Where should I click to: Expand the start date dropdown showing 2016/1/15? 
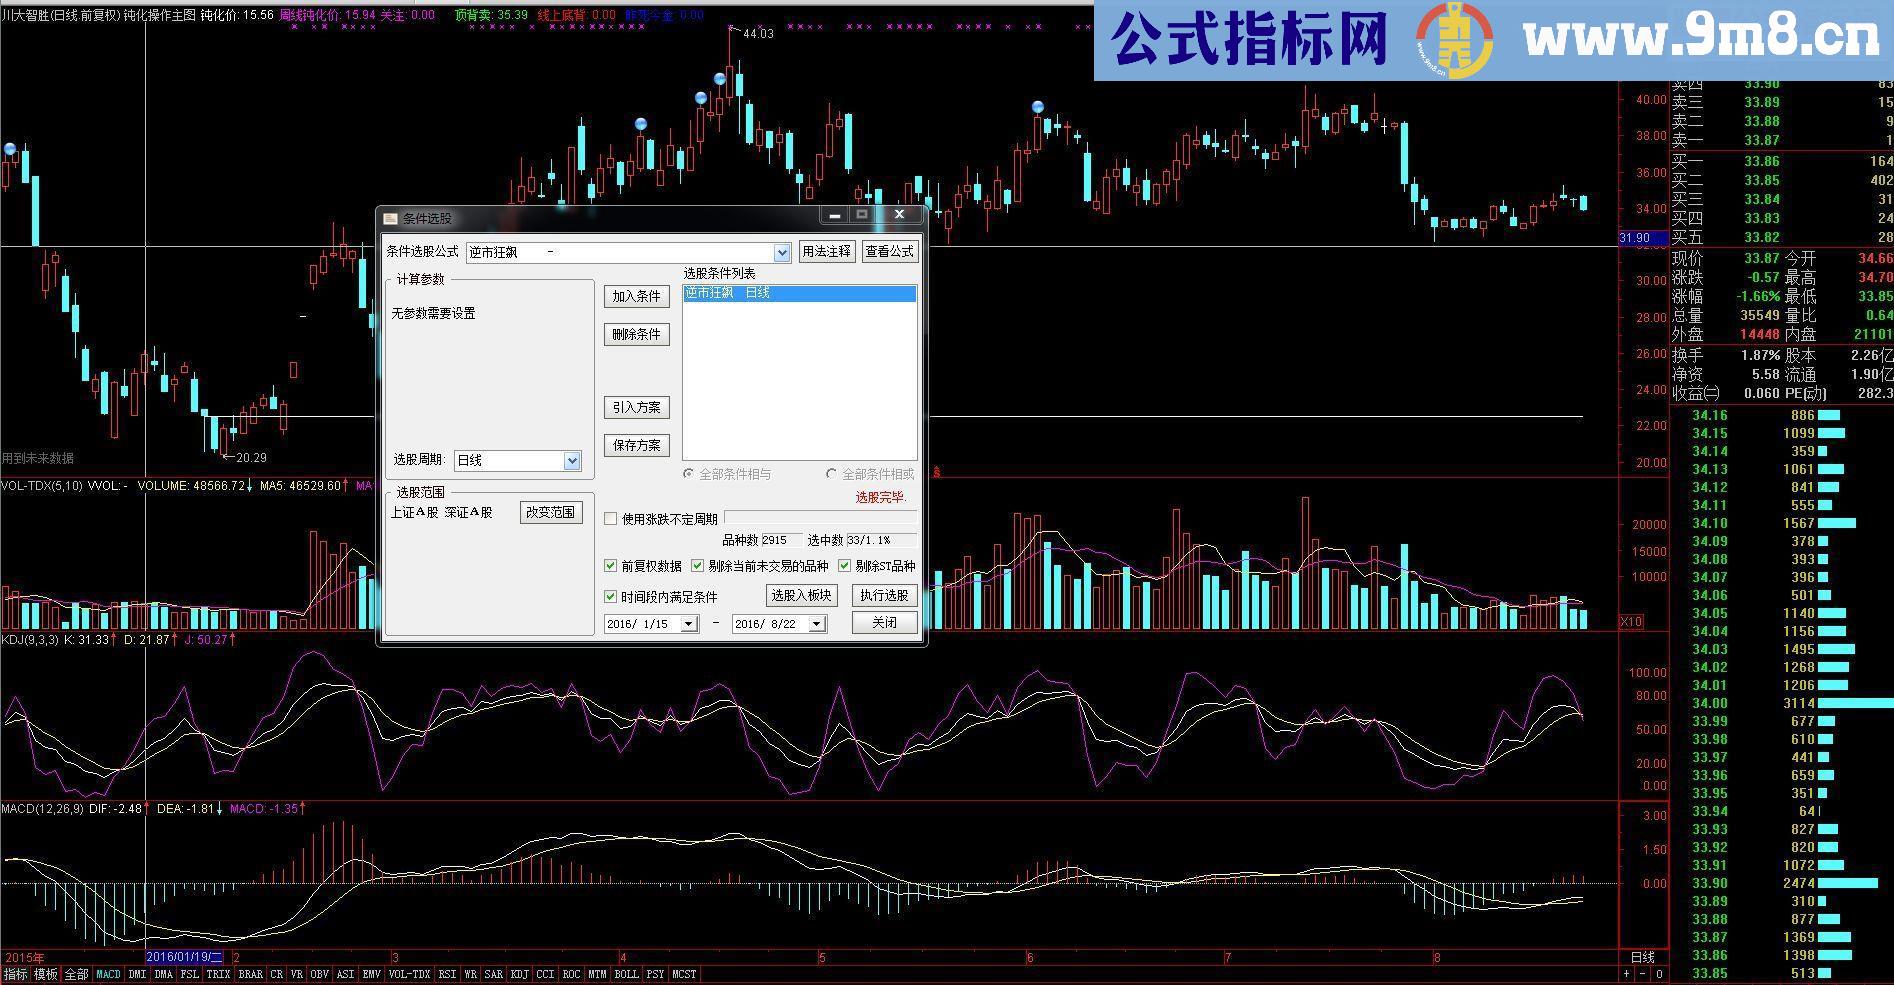[689, 623]
